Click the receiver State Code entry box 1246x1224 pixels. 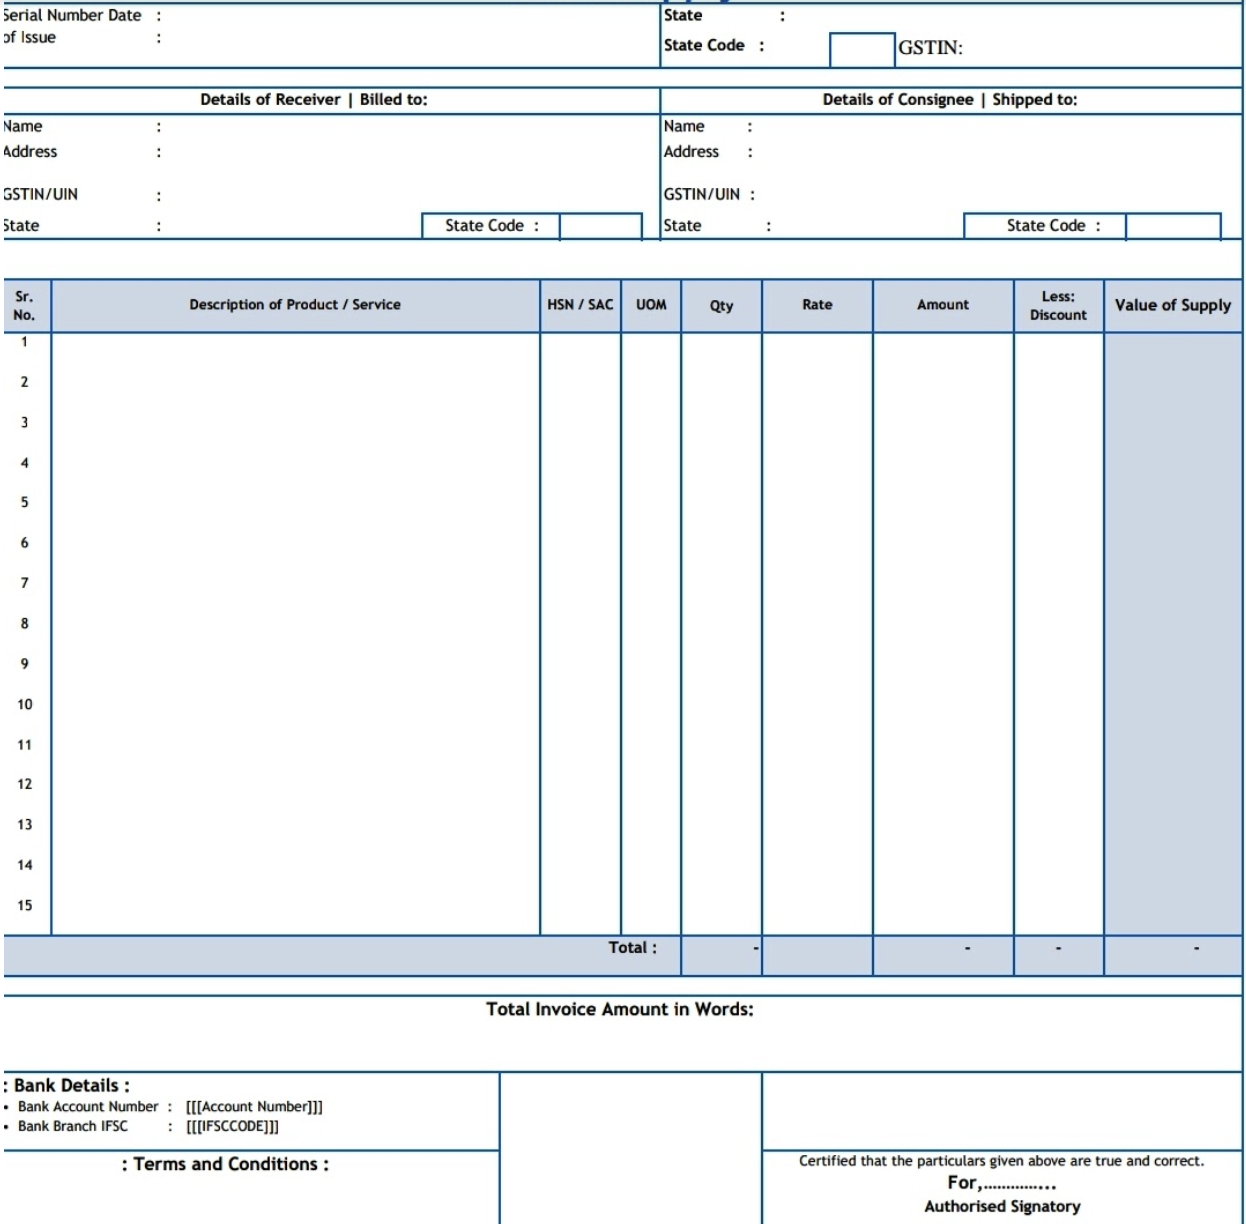pyautogui.click(x=600, y=225)
